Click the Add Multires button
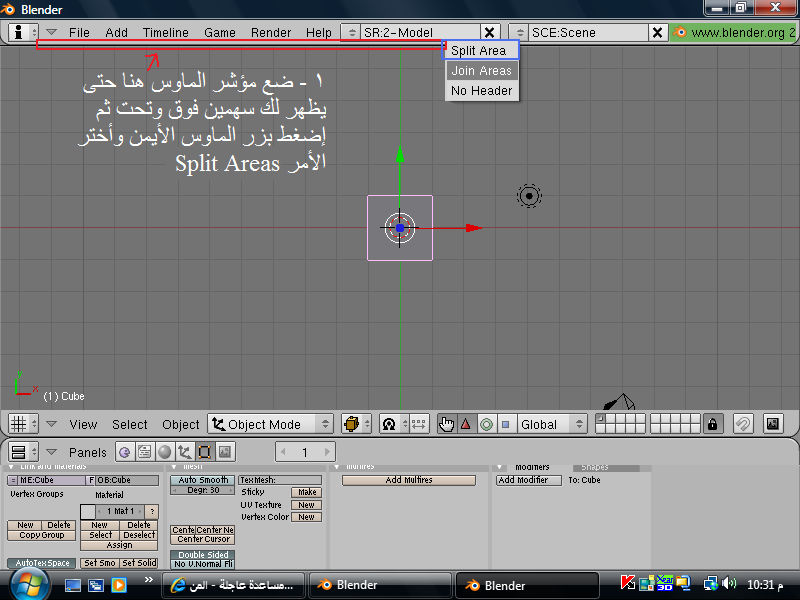Image resolution: width=800 pixels, height=600 pixels. pyautogui.click(x=409, y=480)
